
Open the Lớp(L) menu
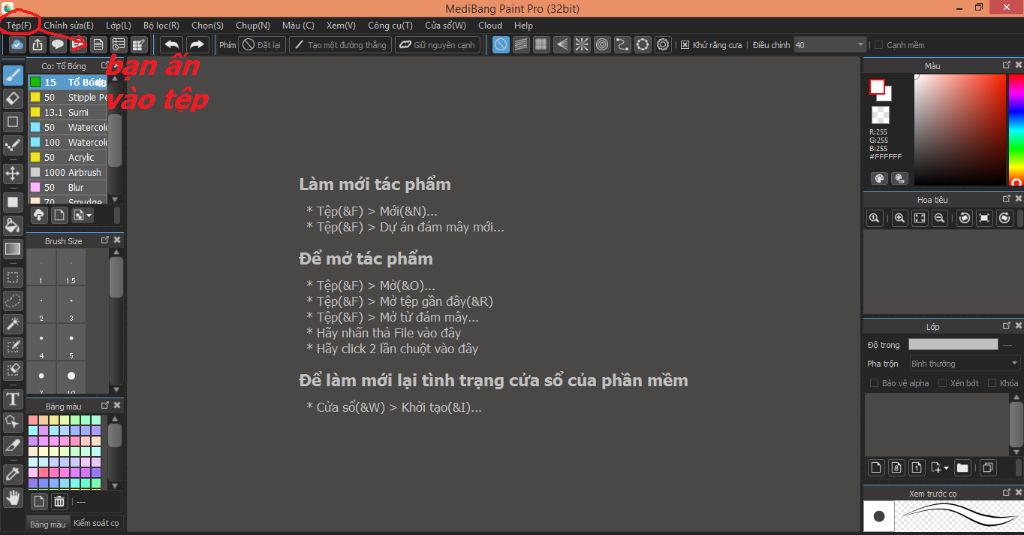(x=118, y=25)
